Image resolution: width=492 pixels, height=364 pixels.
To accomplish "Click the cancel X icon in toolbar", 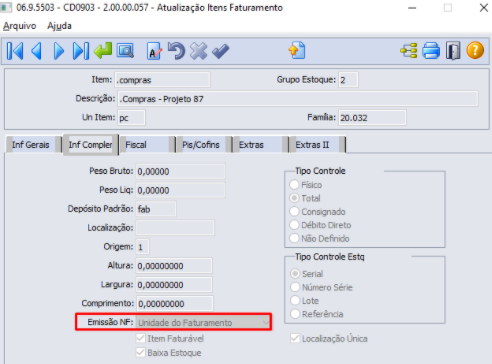I will [x=198, y=51].
